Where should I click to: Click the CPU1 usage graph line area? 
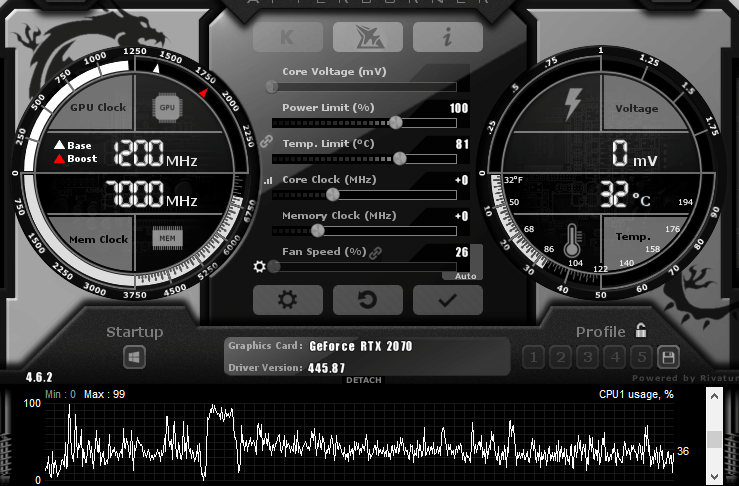pos(360,442)
